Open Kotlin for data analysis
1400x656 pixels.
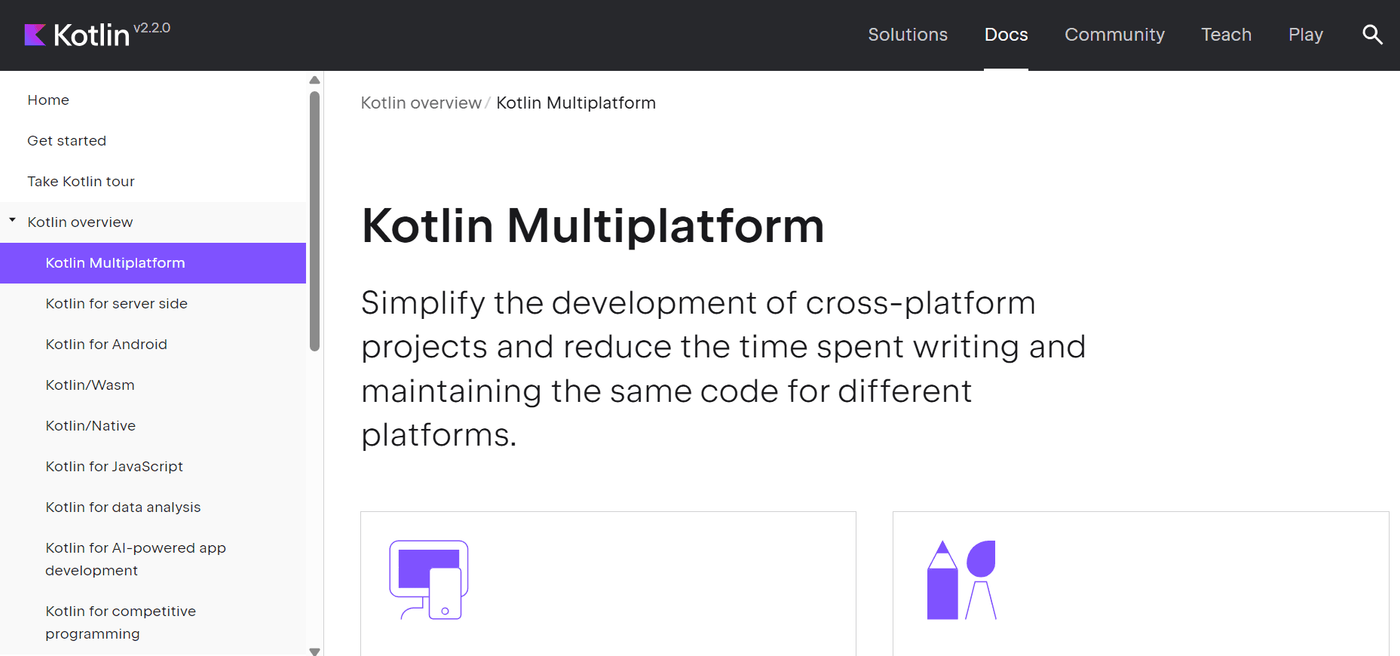point(153,507)
